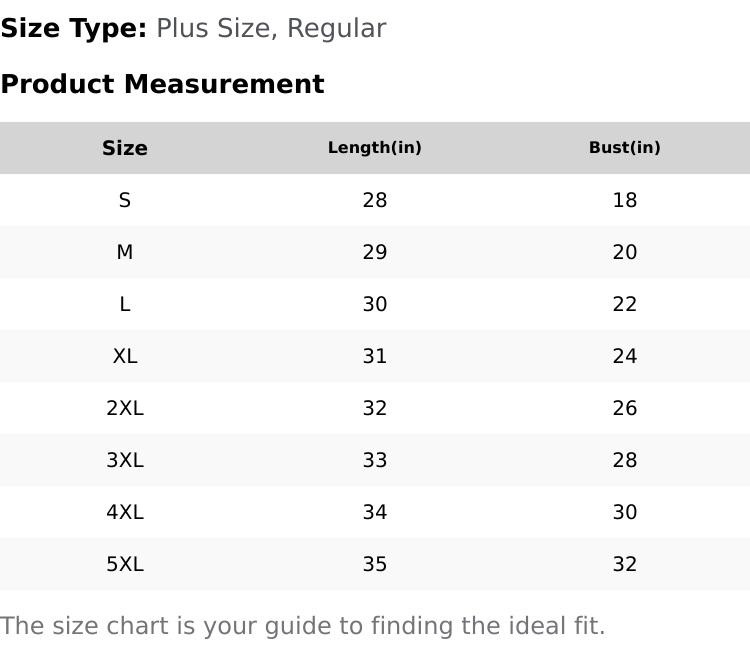Click the Bust(in) column header
The width and height of the screenshot is (750, 662).
pyautogui.click(x=625, y=148)
